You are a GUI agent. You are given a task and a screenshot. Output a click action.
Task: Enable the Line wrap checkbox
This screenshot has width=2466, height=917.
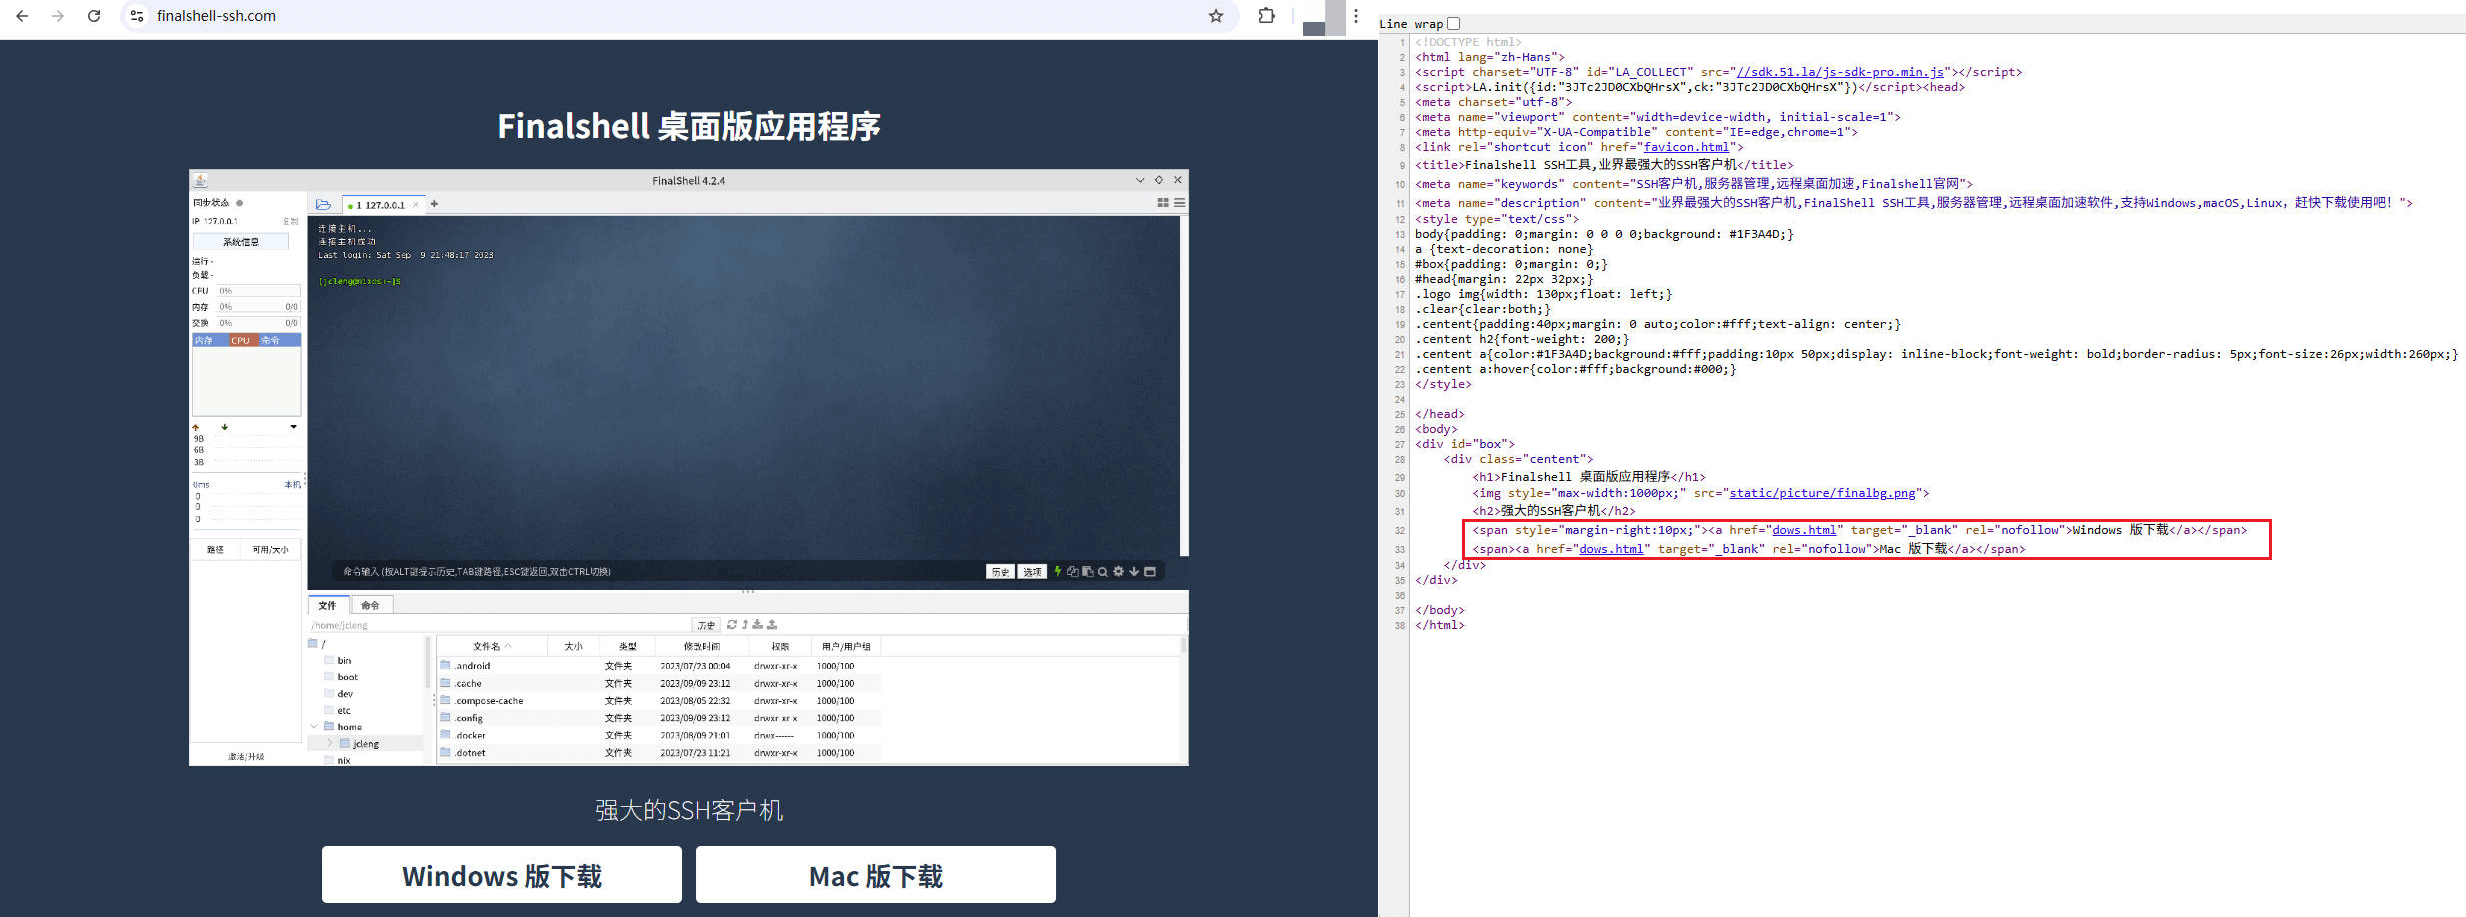(x=1454, y=23)
